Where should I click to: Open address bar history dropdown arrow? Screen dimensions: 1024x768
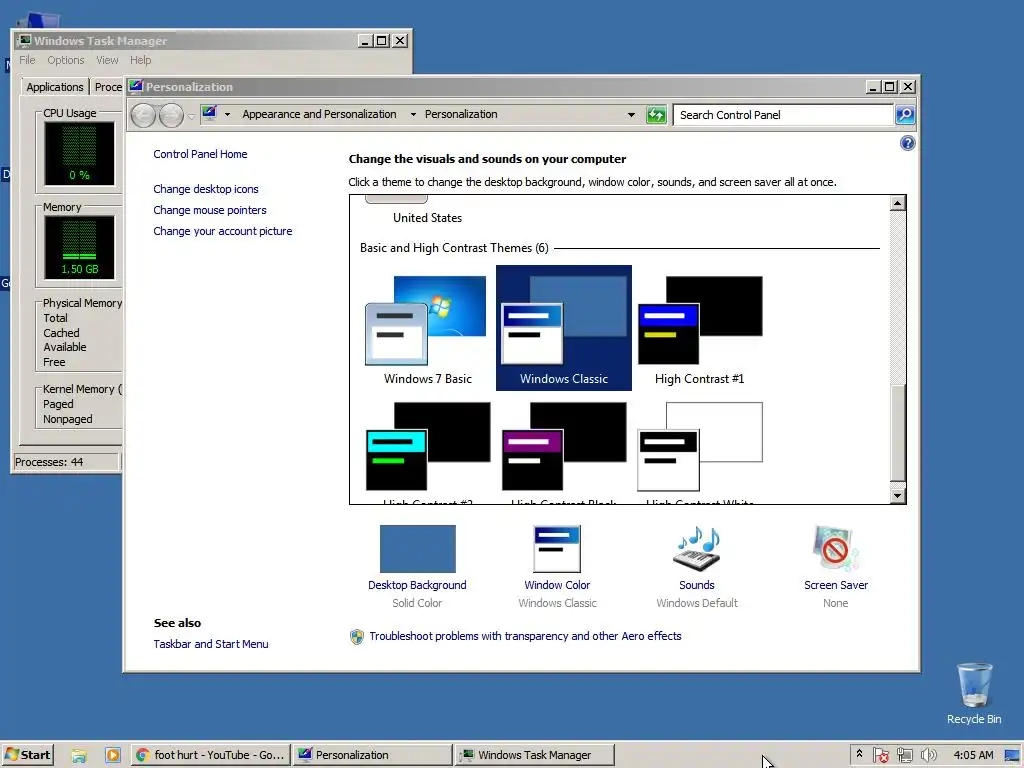[x=631, y=115]
